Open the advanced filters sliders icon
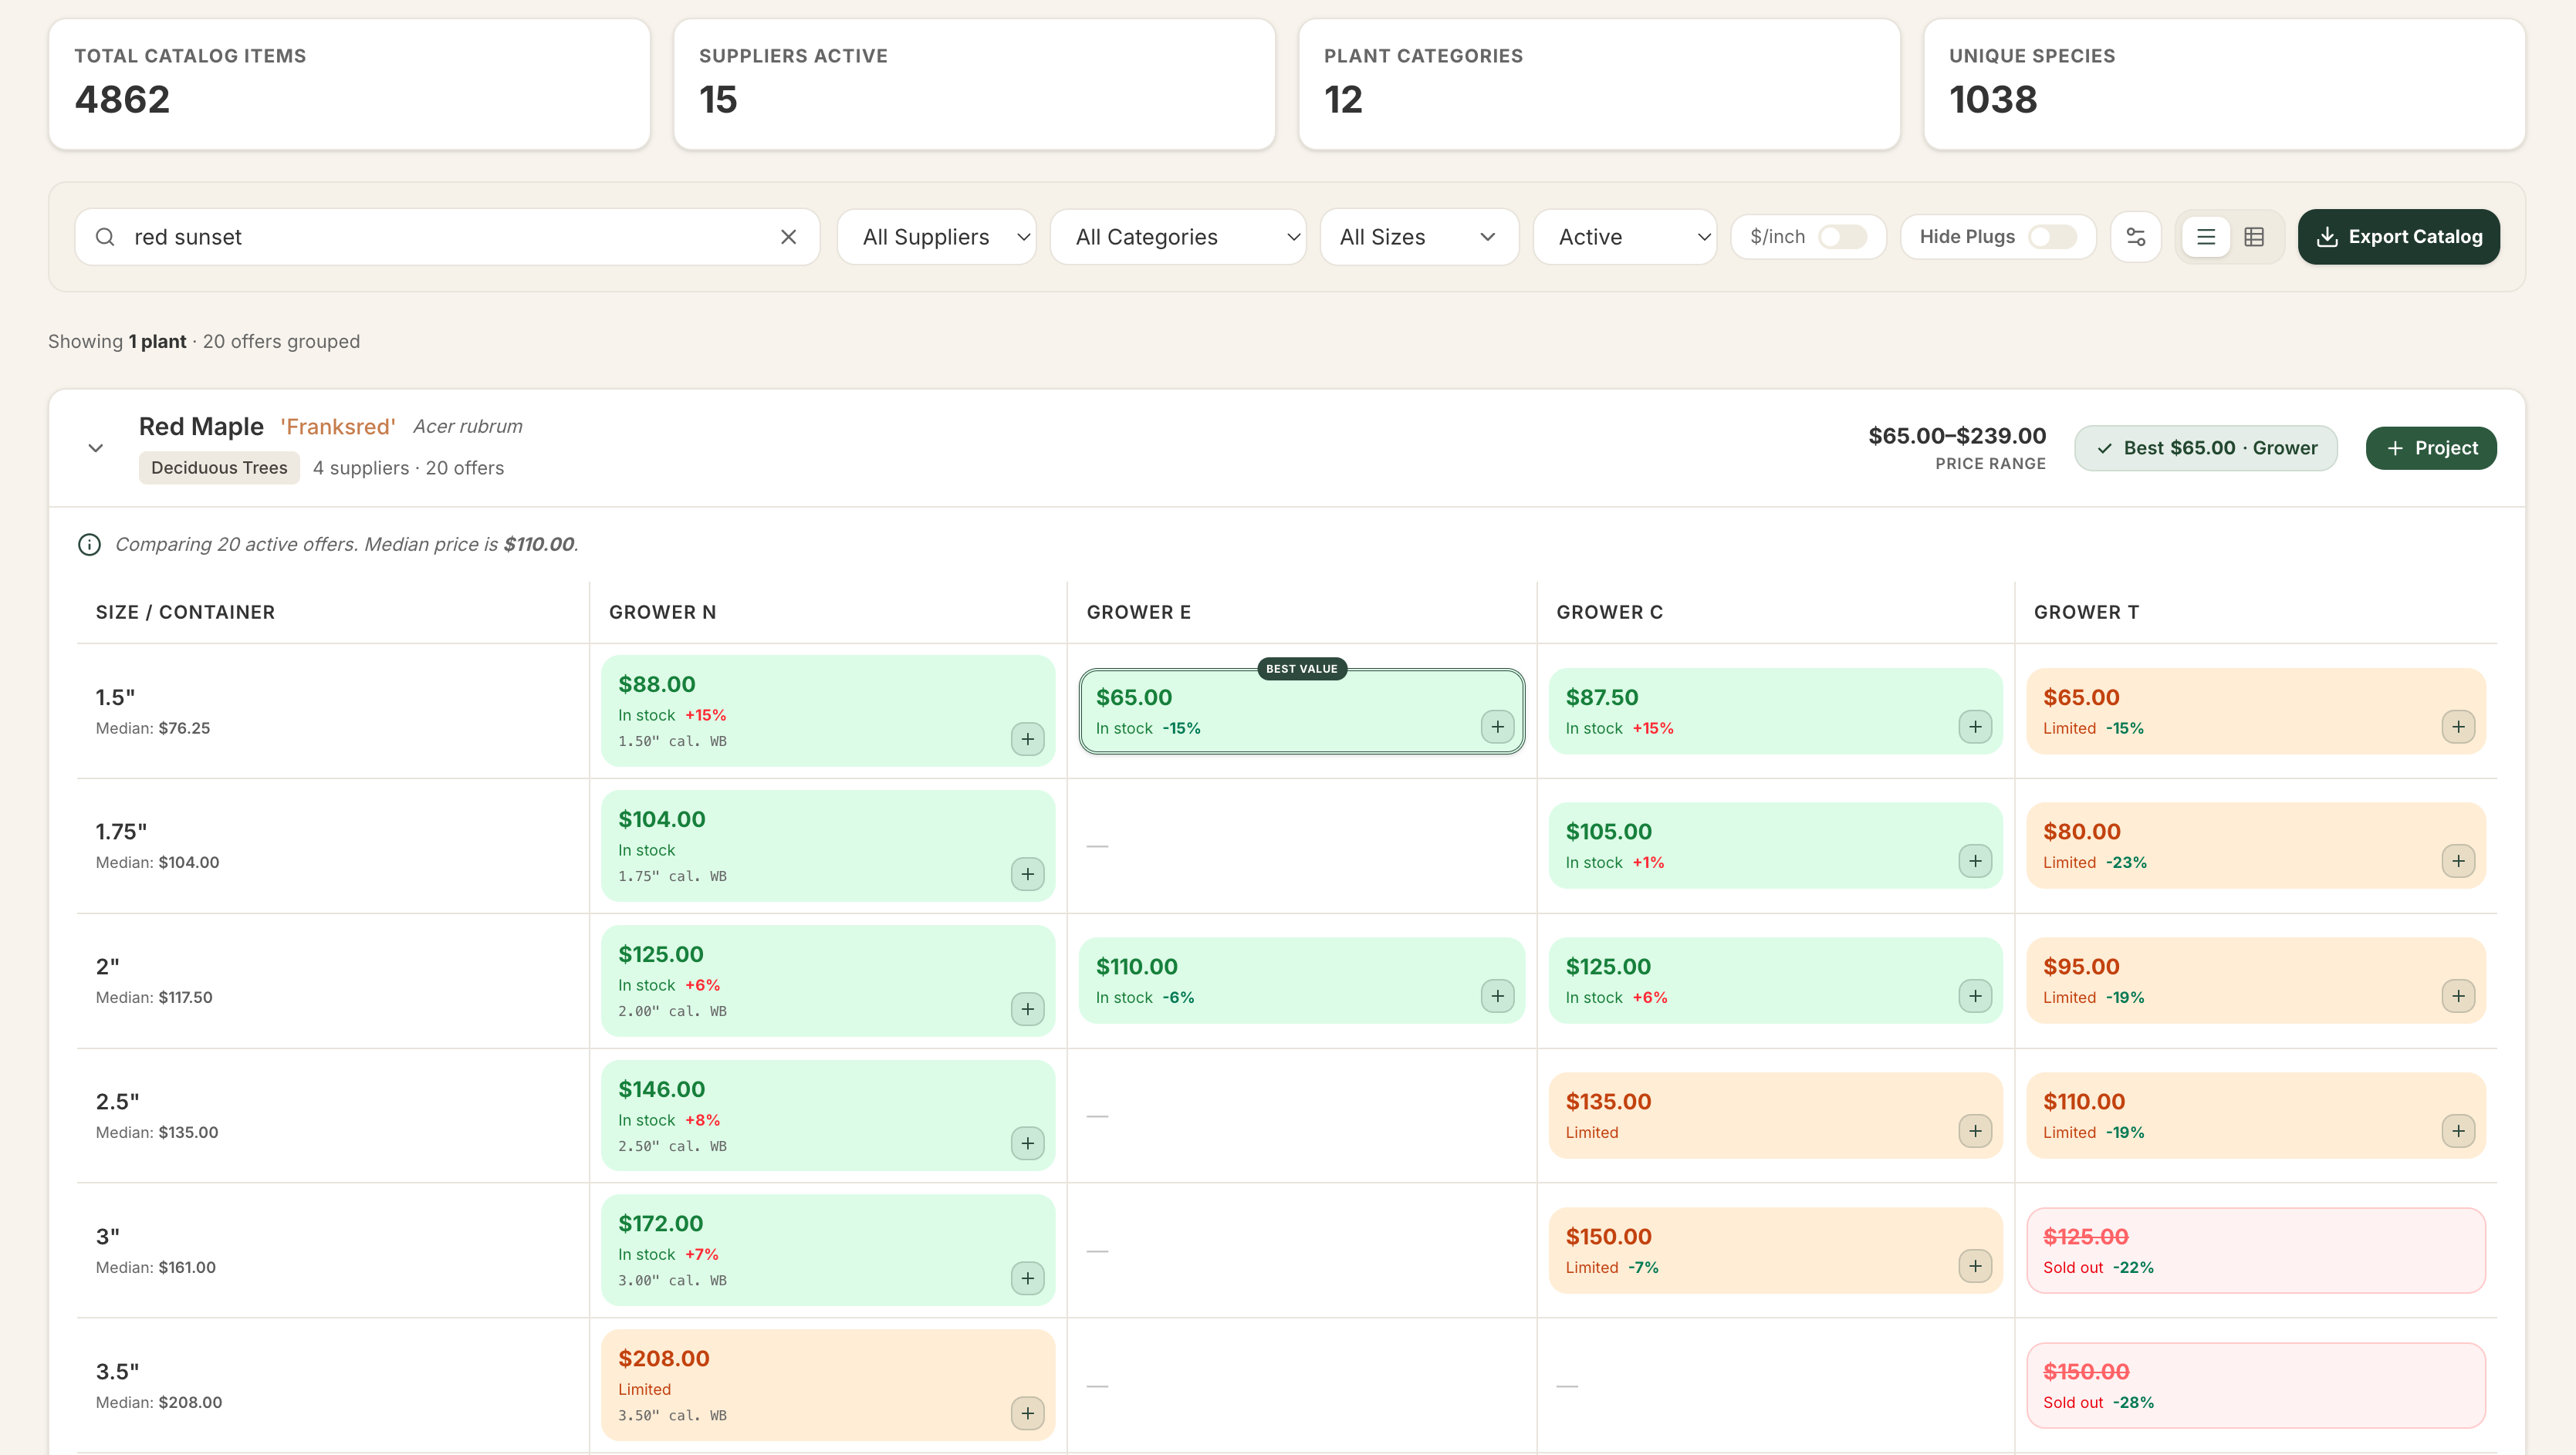 click(x=2136, y=237)
